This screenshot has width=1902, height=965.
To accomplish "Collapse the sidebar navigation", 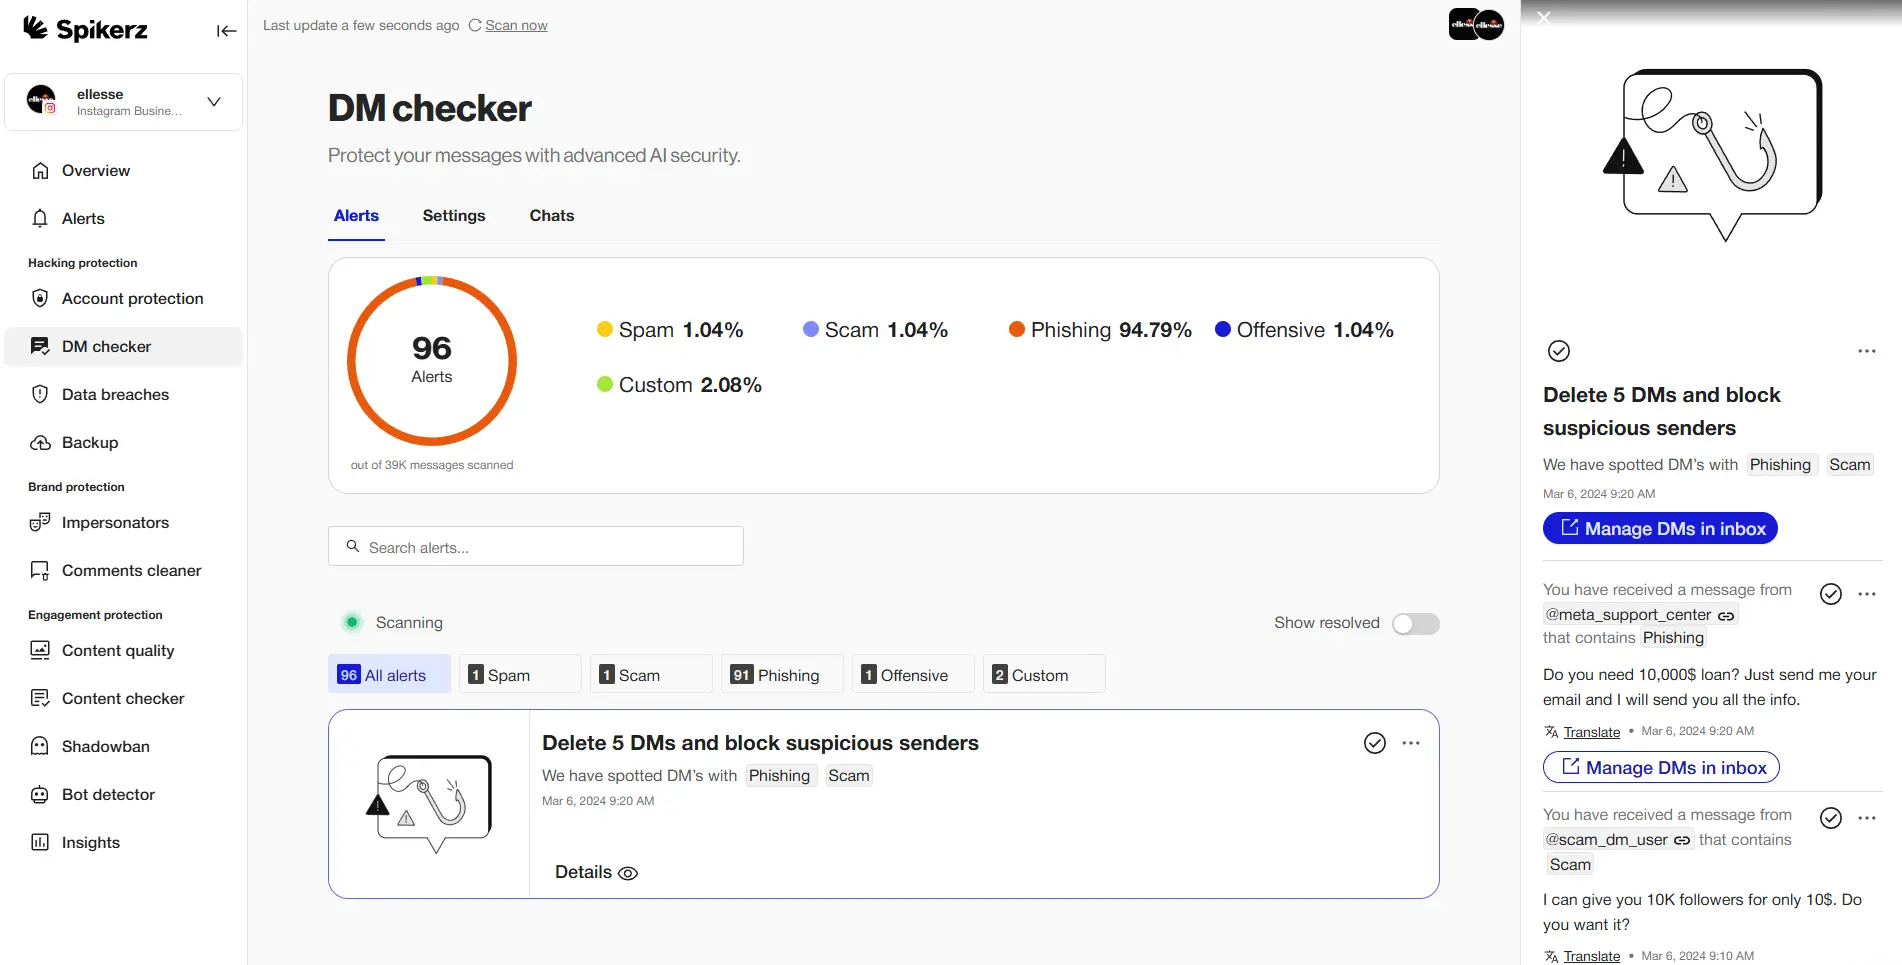I will click(x=226, y=31).
